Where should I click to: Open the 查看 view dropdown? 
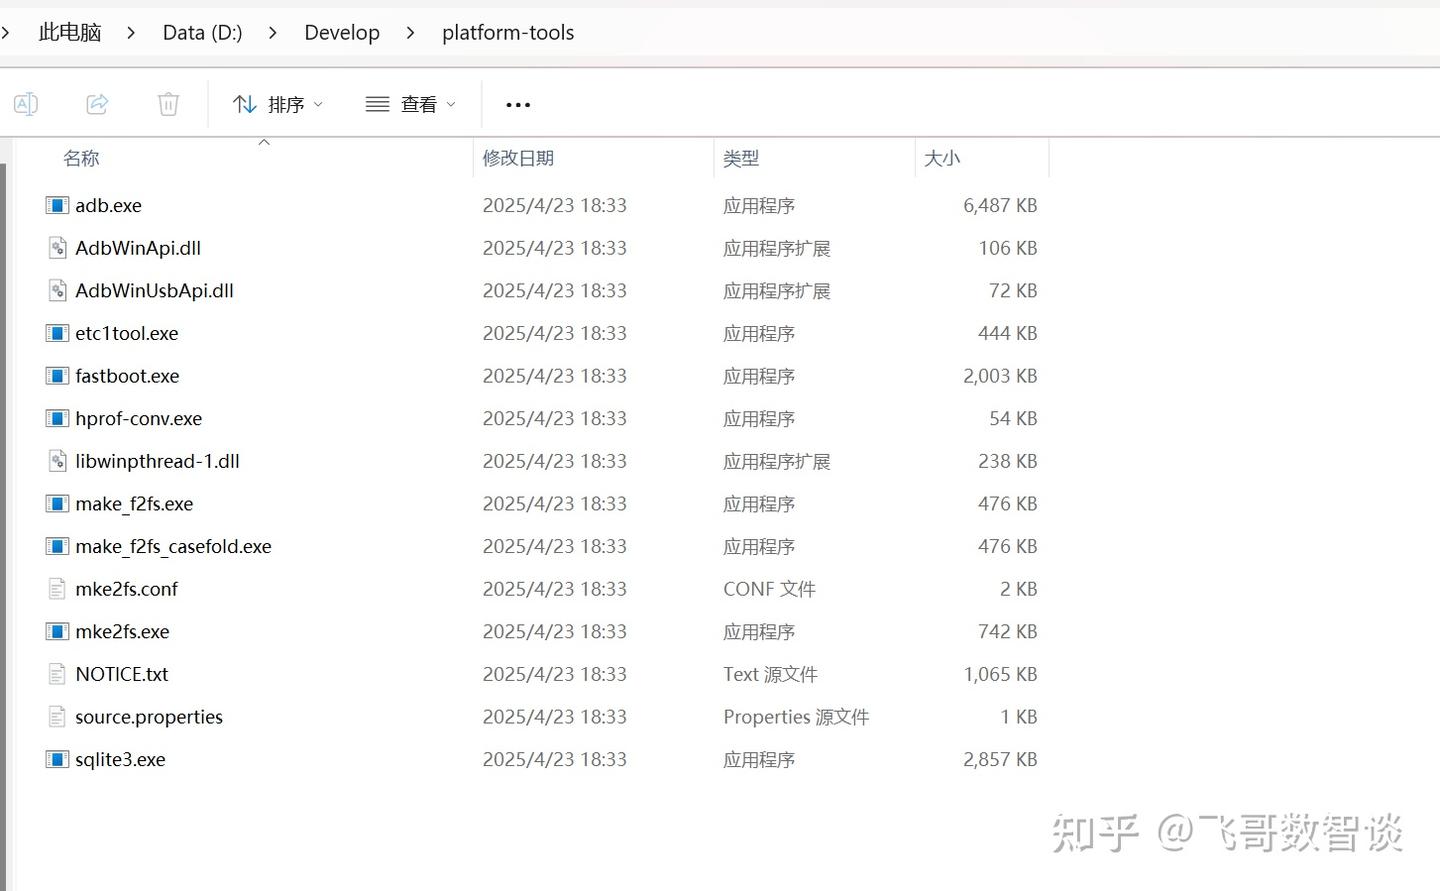coord(411,104)
